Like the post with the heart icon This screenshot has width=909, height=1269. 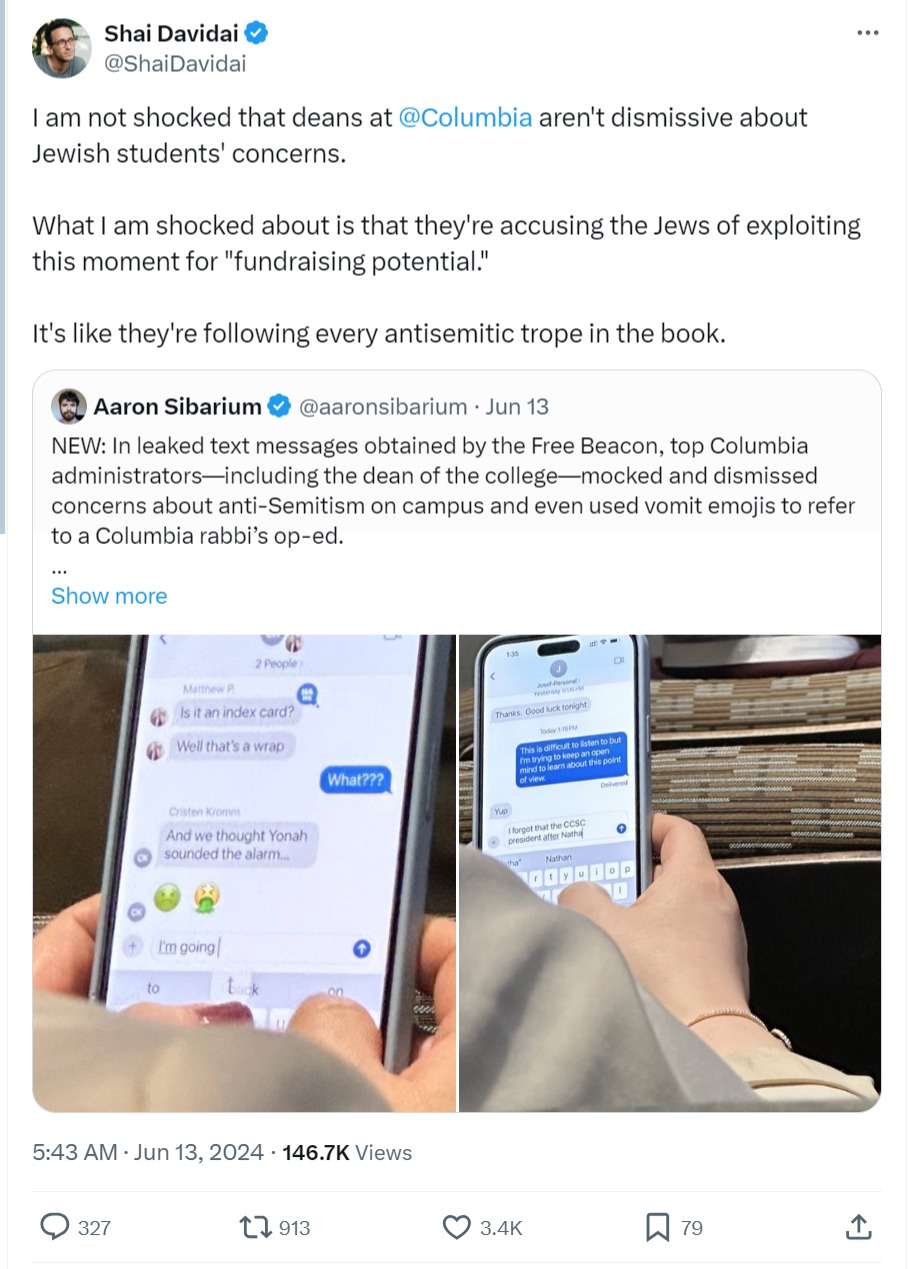coord(457,1227)
